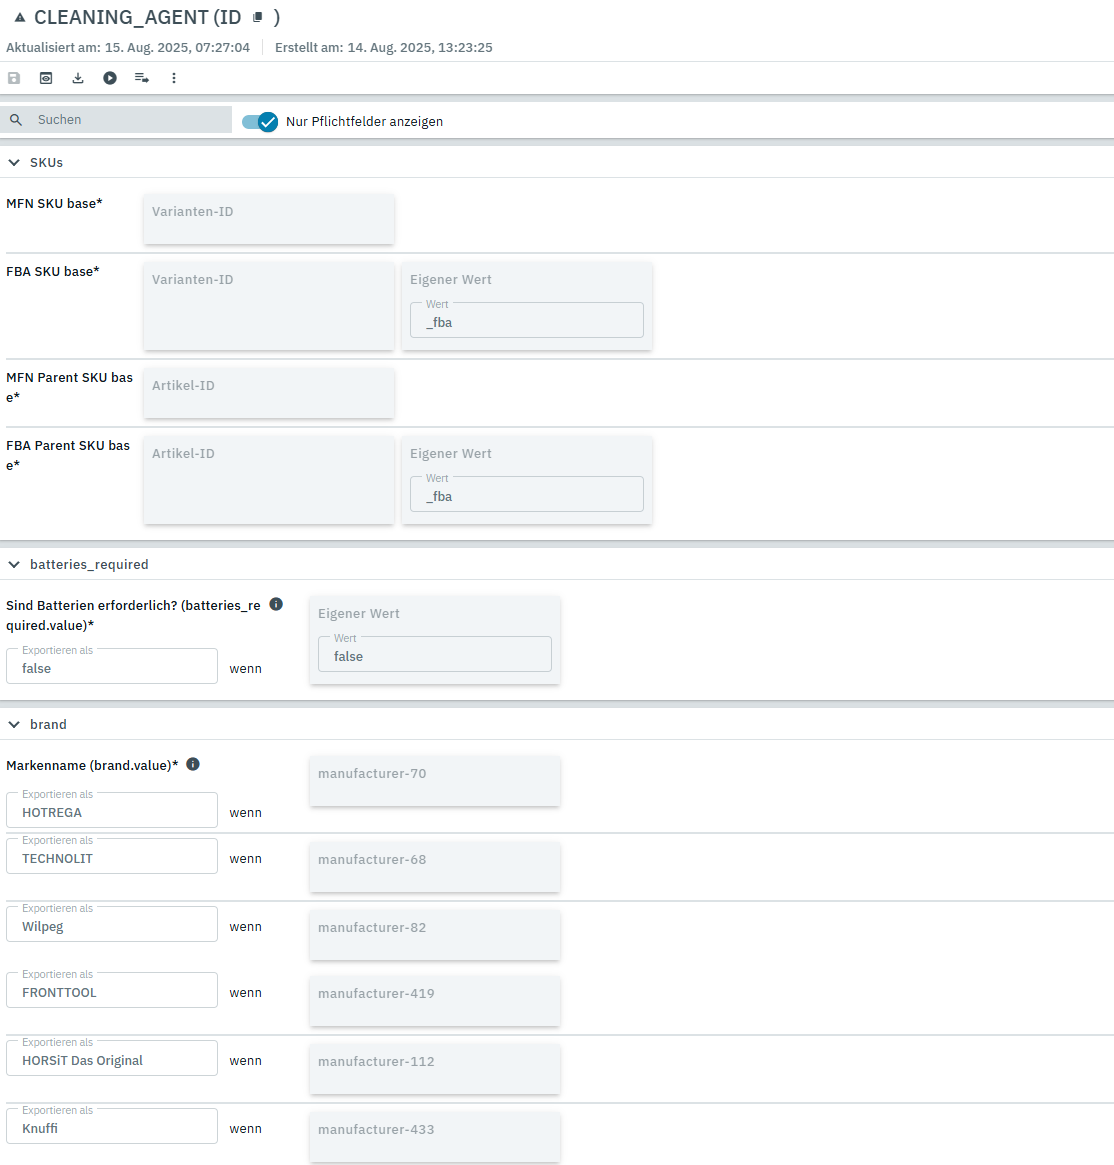
Task: Click the warning triangle before CLEANING_AGENT
Action: point(19,18)
